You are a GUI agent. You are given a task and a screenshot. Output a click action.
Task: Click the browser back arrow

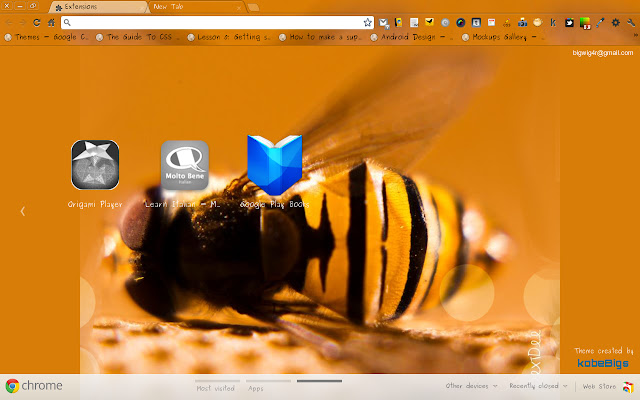click(9, 22)
